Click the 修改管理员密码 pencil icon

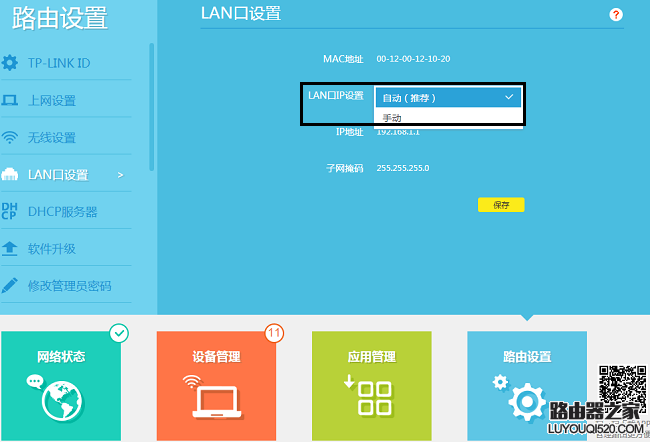coord(10,285)
